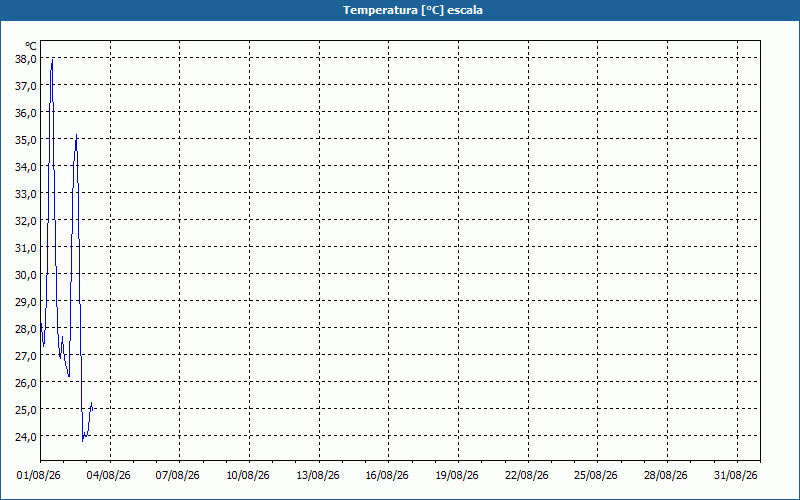Click the 38,0 axis label
Viewport: 800px width, 500px height.
click(x=26, y=59)
